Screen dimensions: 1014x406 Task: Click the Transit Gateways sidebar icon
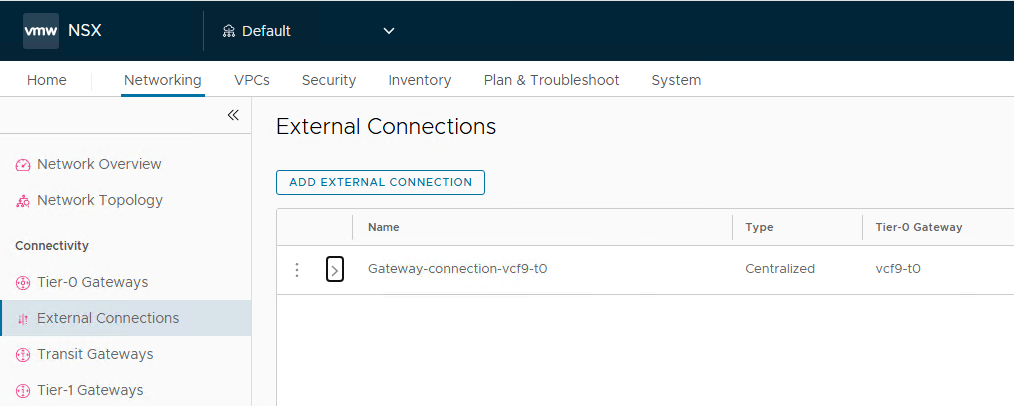click(23, 355)
